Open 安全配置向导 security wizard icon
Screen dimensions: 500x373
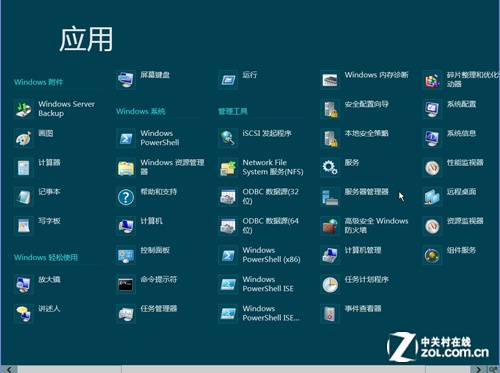click(x=330, y=109)
